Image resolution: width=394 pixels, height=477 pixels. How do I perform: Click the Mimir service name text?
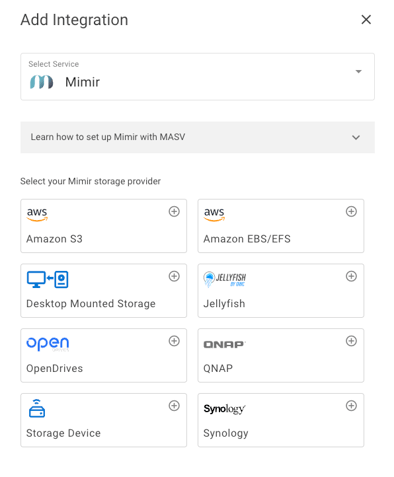point(82,82)
